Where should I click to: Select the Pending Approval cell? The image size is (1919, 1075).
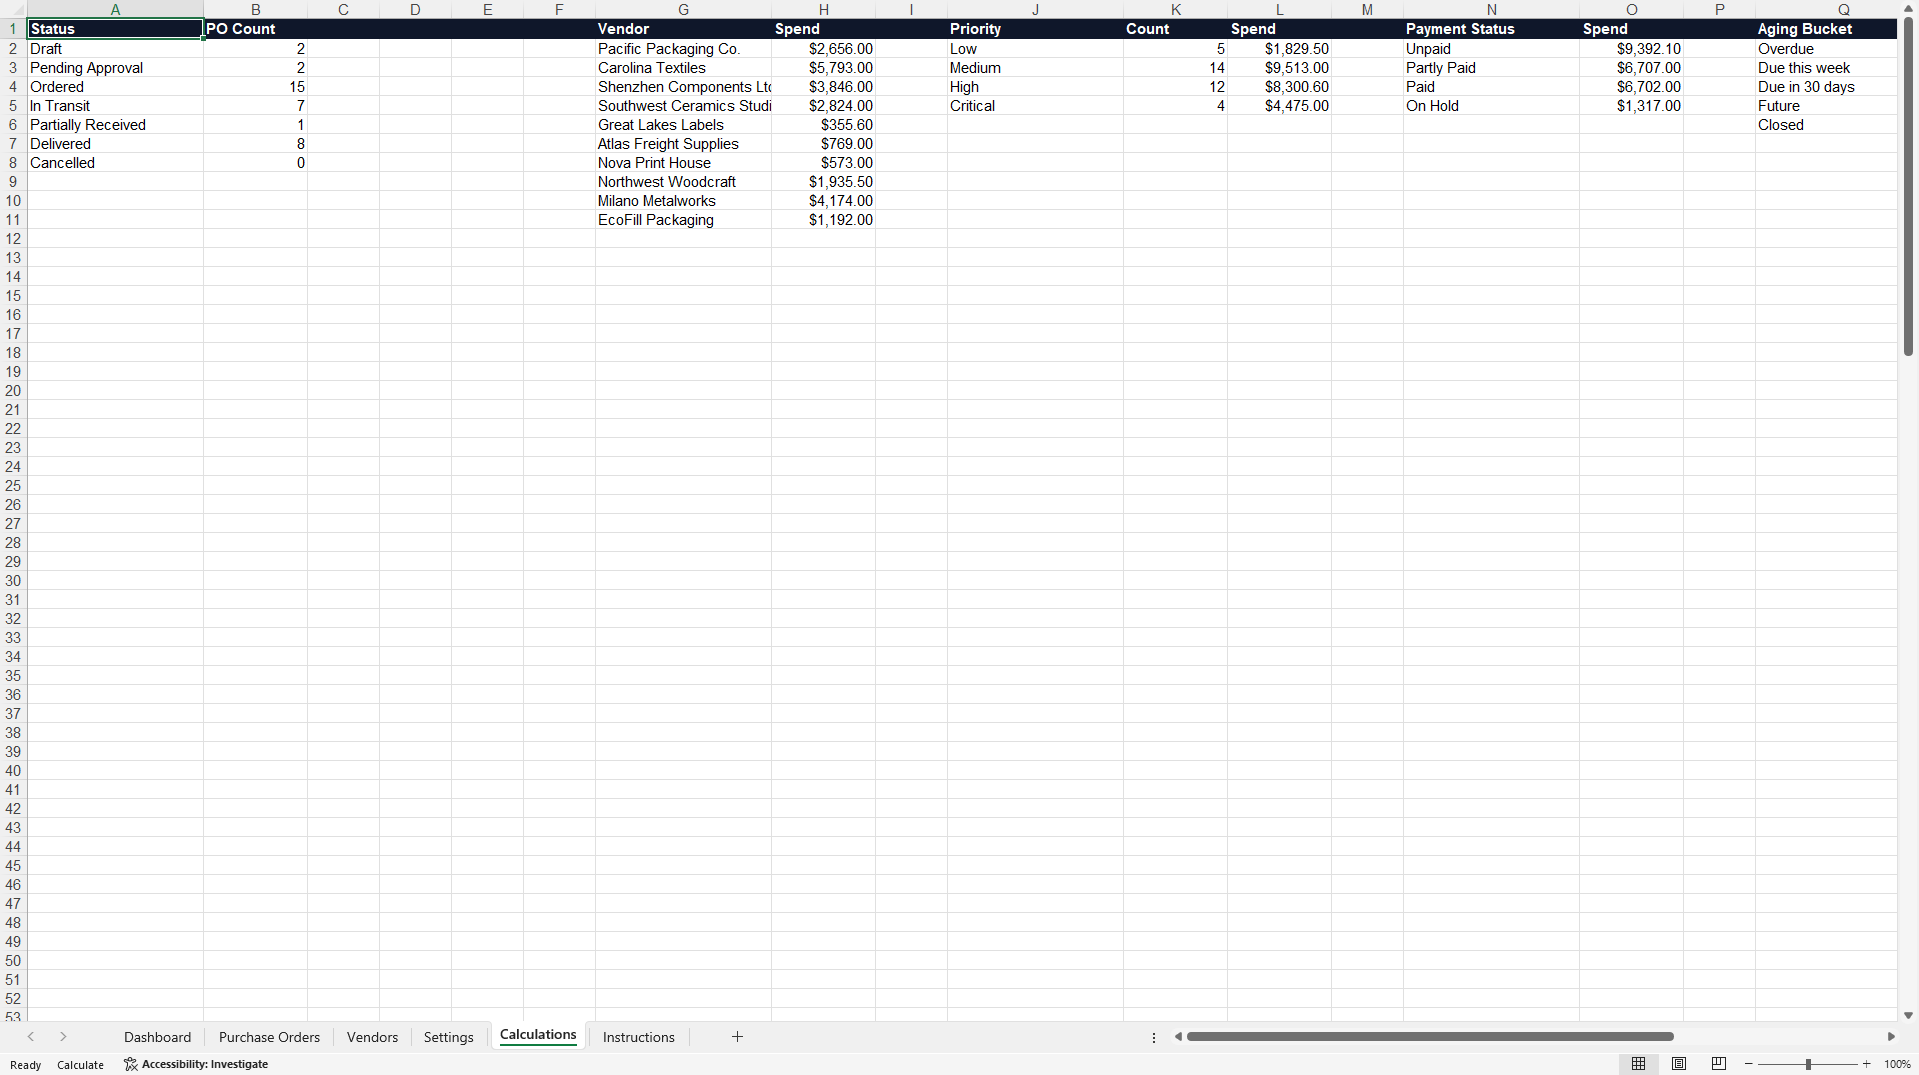[x=115, y=68]
